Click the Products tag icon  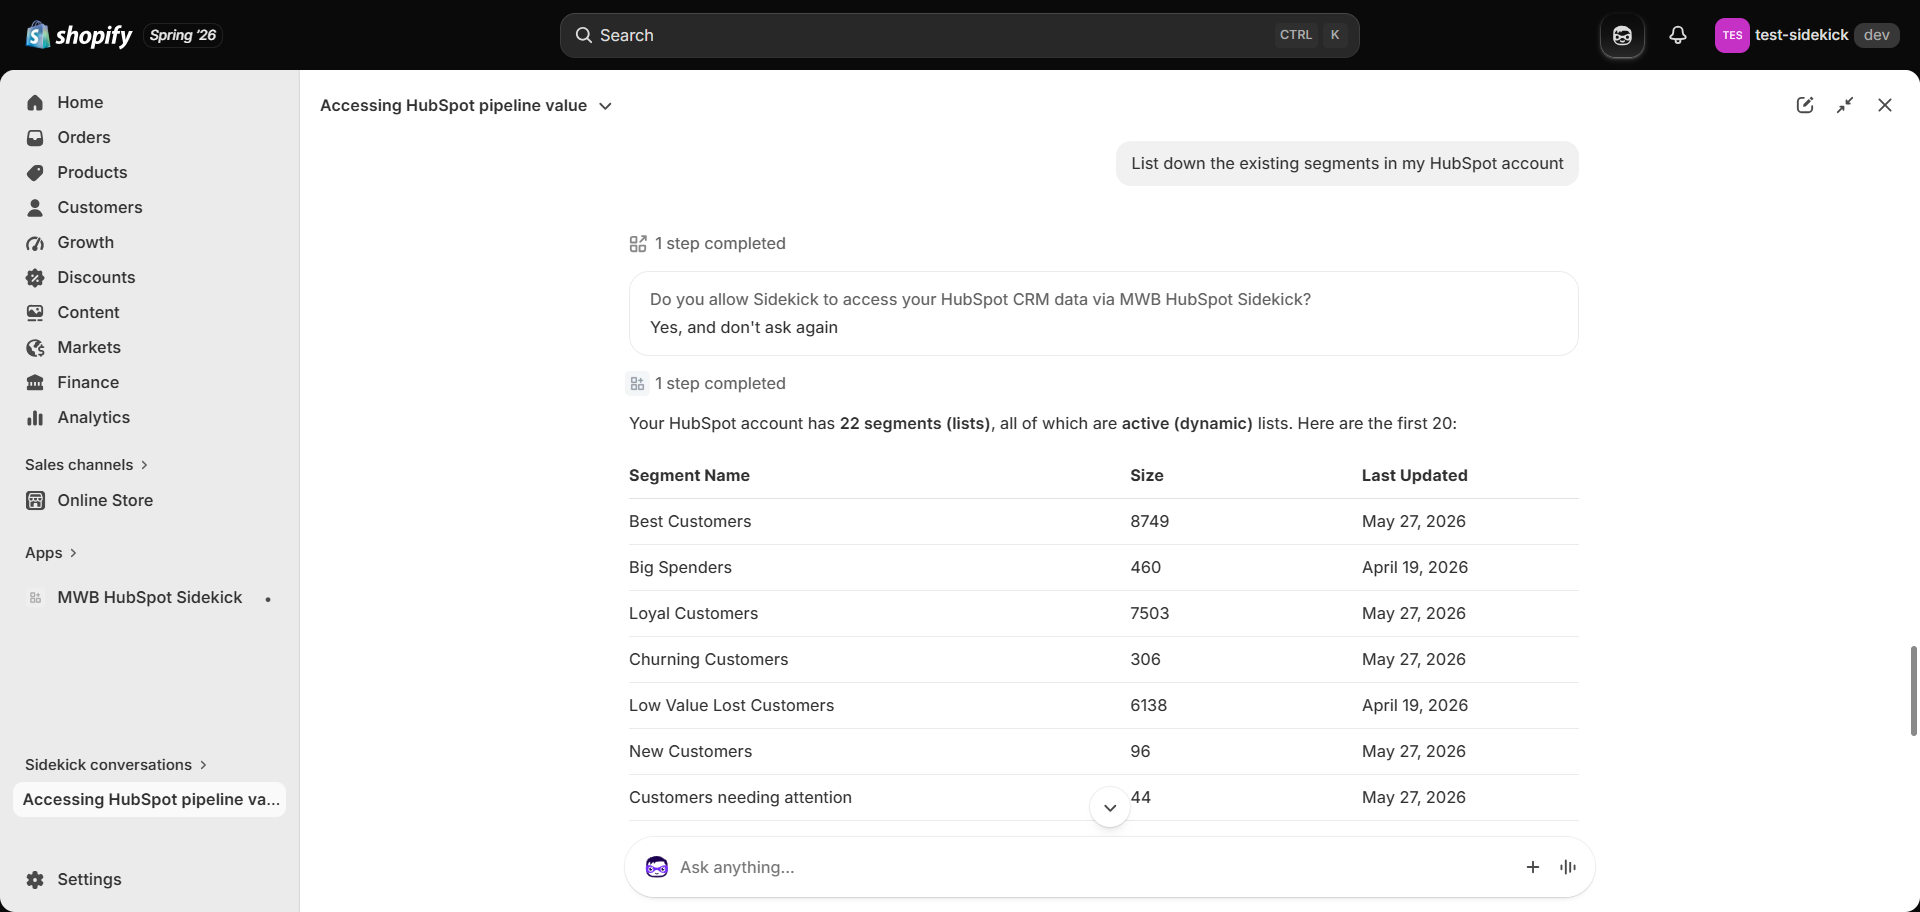coord(35,172)
